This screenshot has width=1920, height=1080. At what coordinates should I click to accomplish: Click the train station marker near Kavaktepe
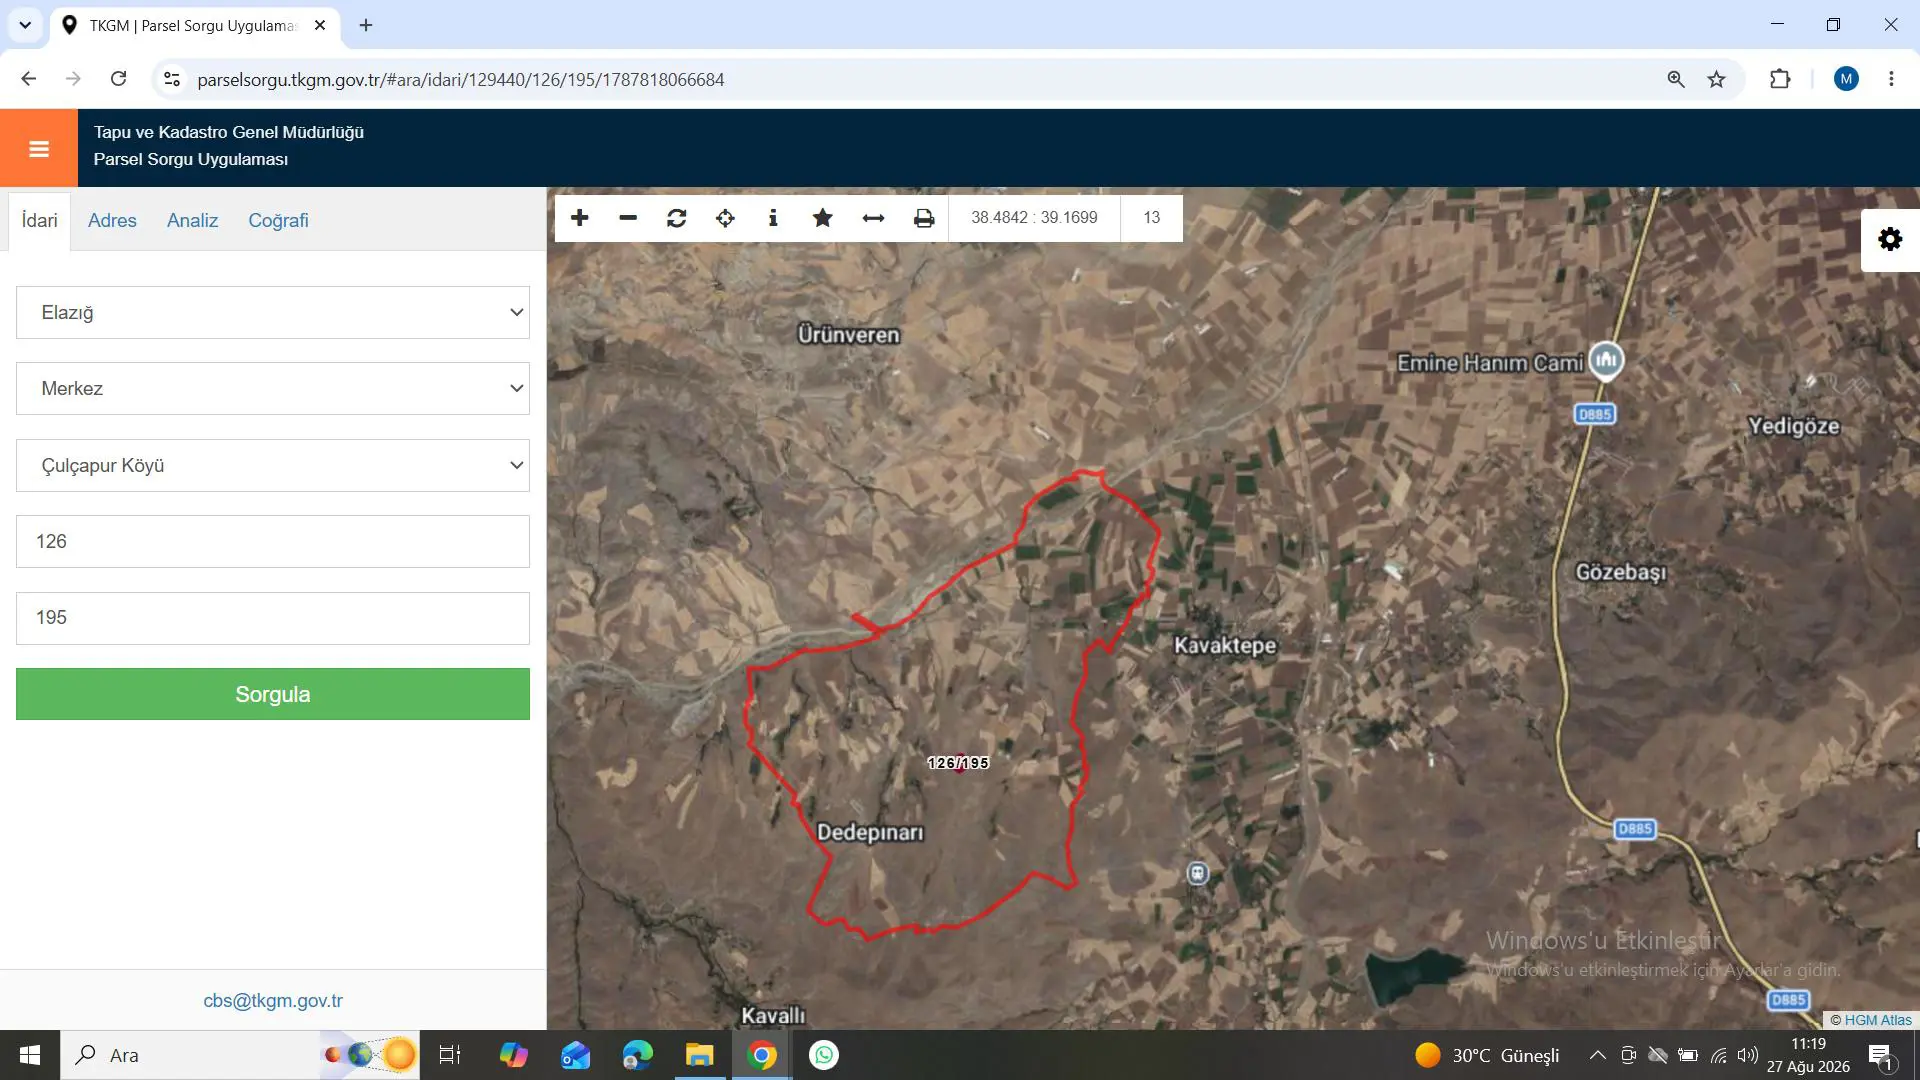click(1198, 873)
